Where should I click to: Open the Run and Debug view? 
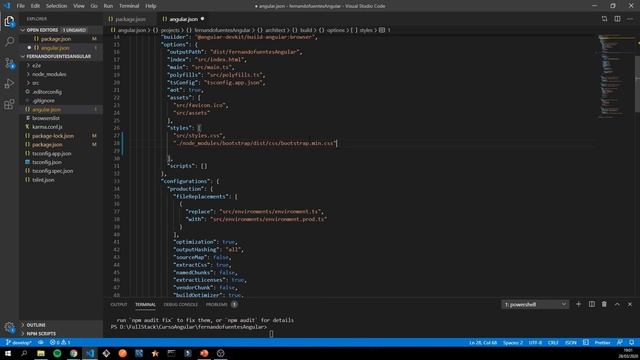tap(9, 84)
